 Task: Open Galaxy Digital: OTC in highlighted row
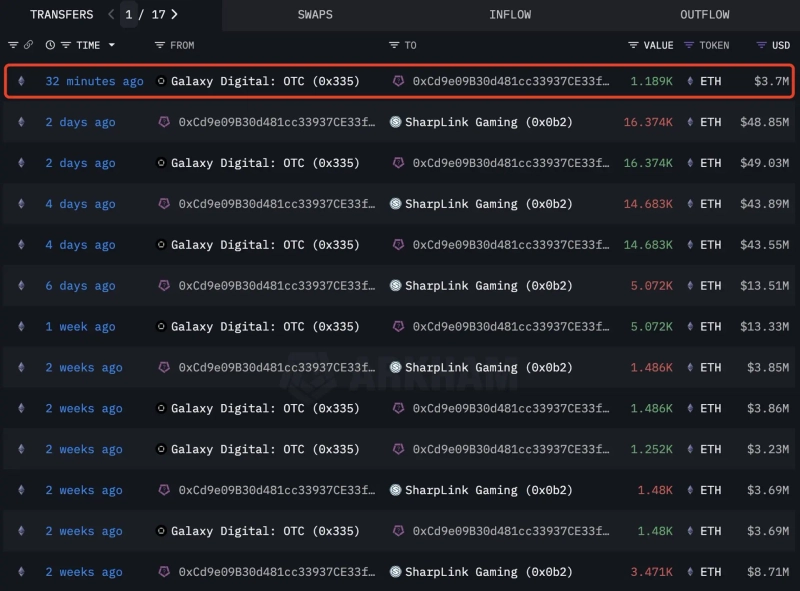[x=265, y=81]
